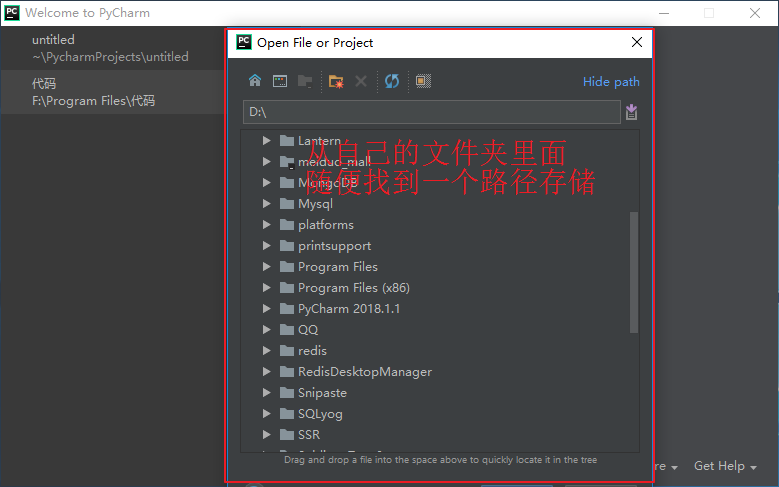
Task: Click the Desktop directory icon
Action: [x=280, y=81]
